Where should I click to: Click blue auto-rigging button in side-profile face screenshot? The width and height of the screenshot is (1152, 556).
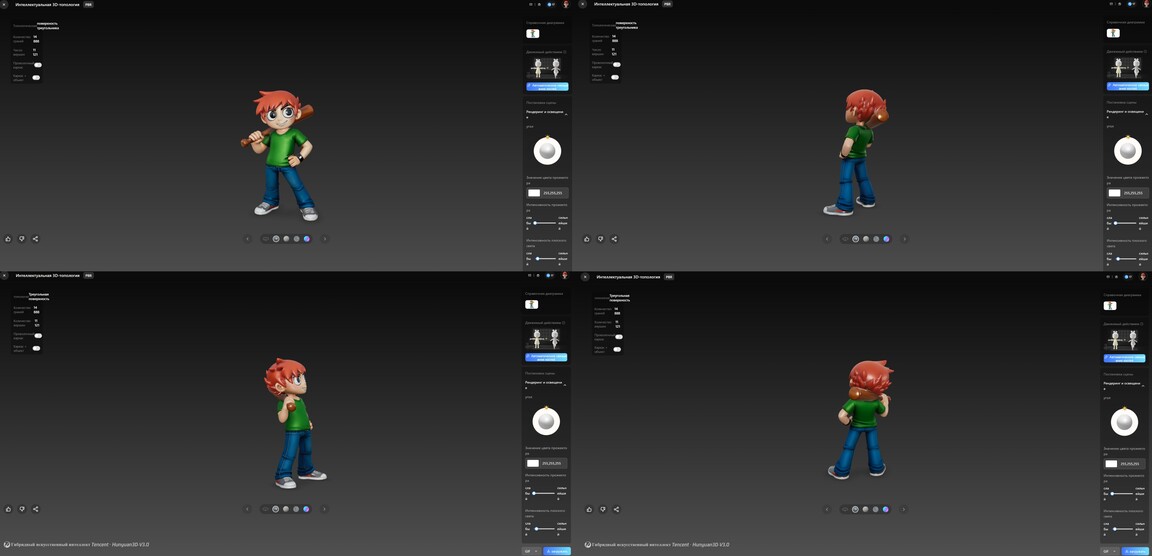point(547,357)
